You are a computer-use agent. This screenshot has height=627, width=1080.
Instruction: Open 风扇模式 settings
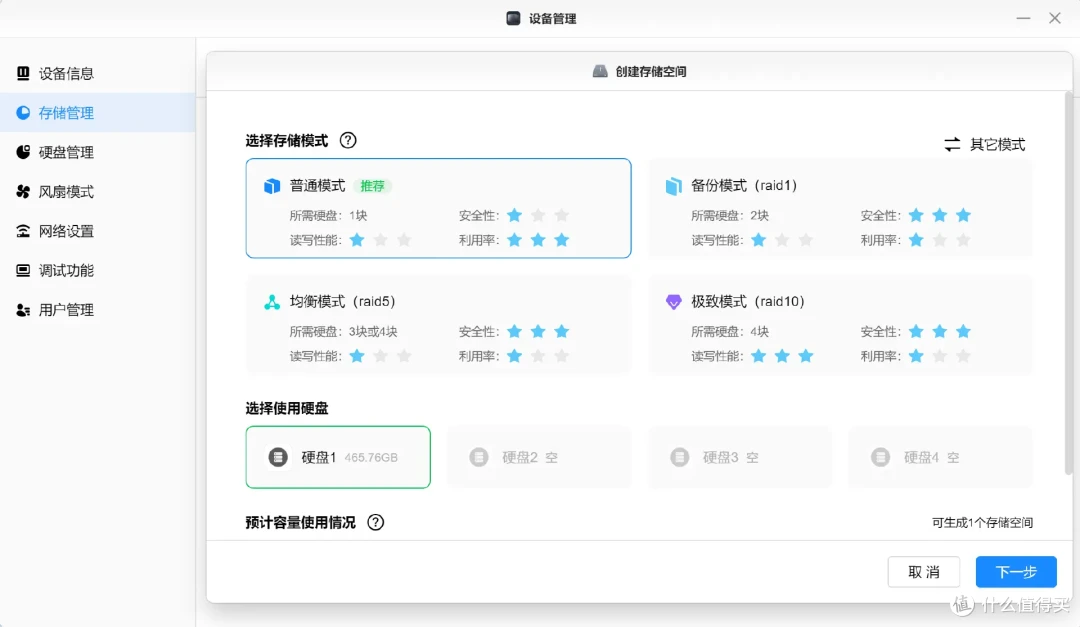pyautogui.click(x=97, y=191)
